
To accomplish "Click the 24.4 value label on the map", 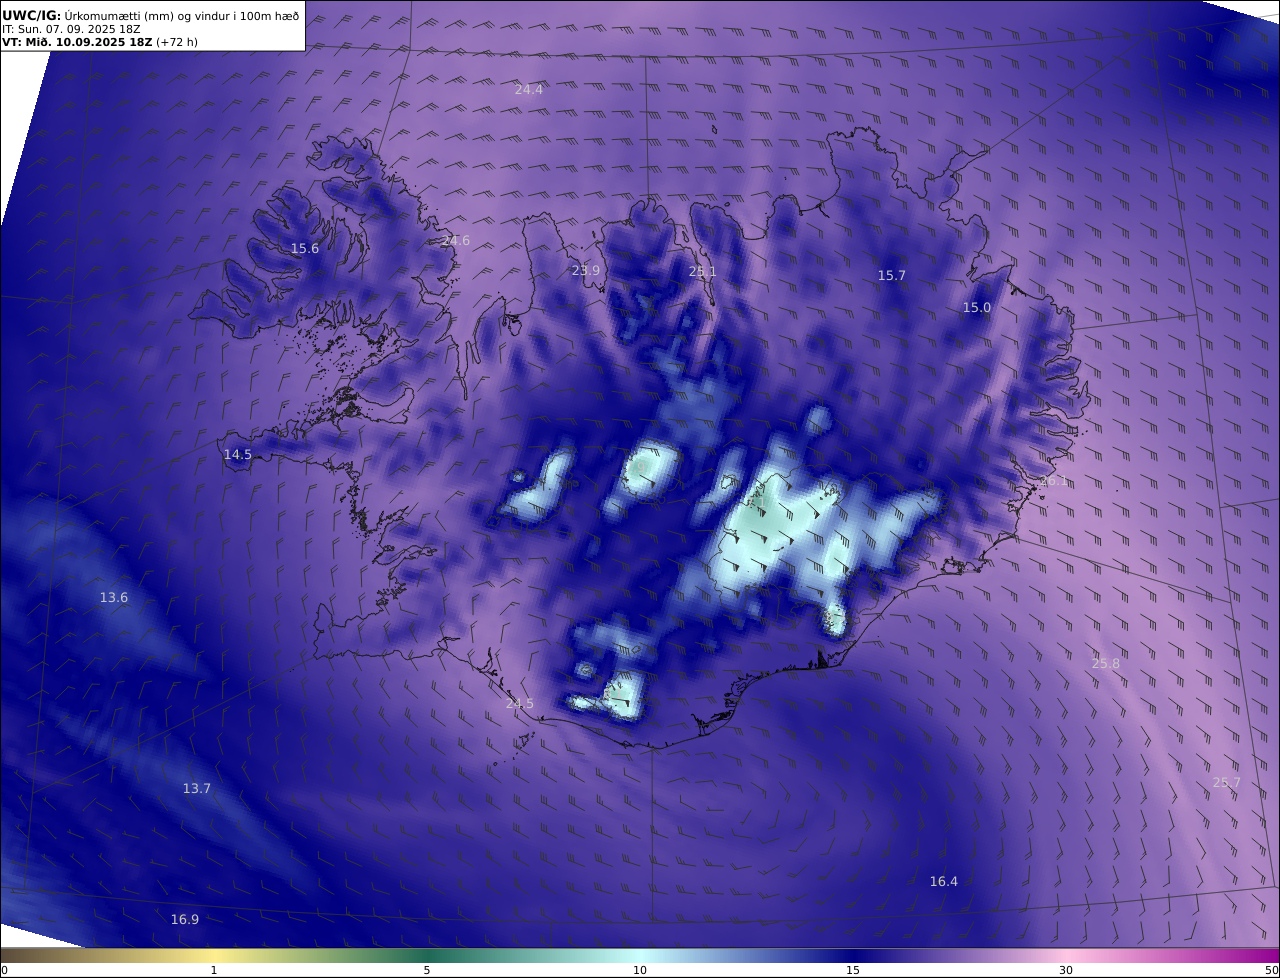I will [529, 90].
